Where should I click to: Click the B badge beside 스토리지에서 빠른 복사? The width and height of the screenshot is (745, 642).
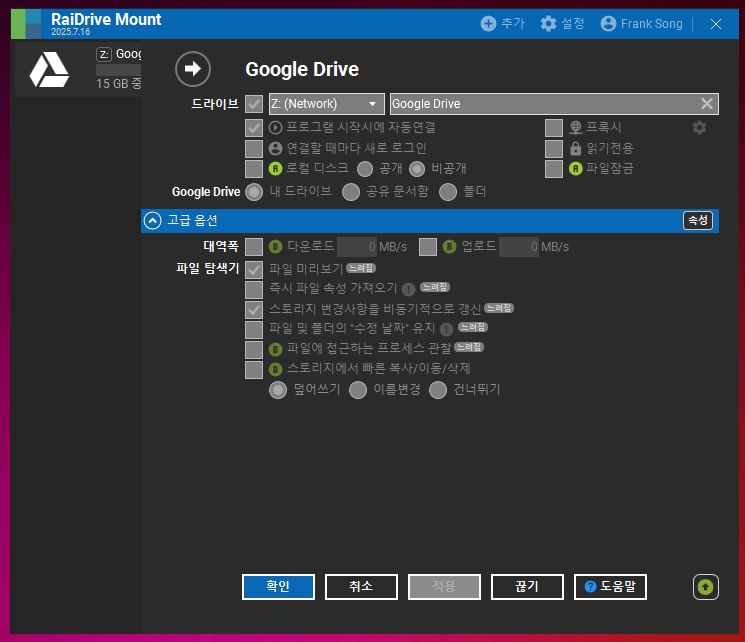[276, 370]
